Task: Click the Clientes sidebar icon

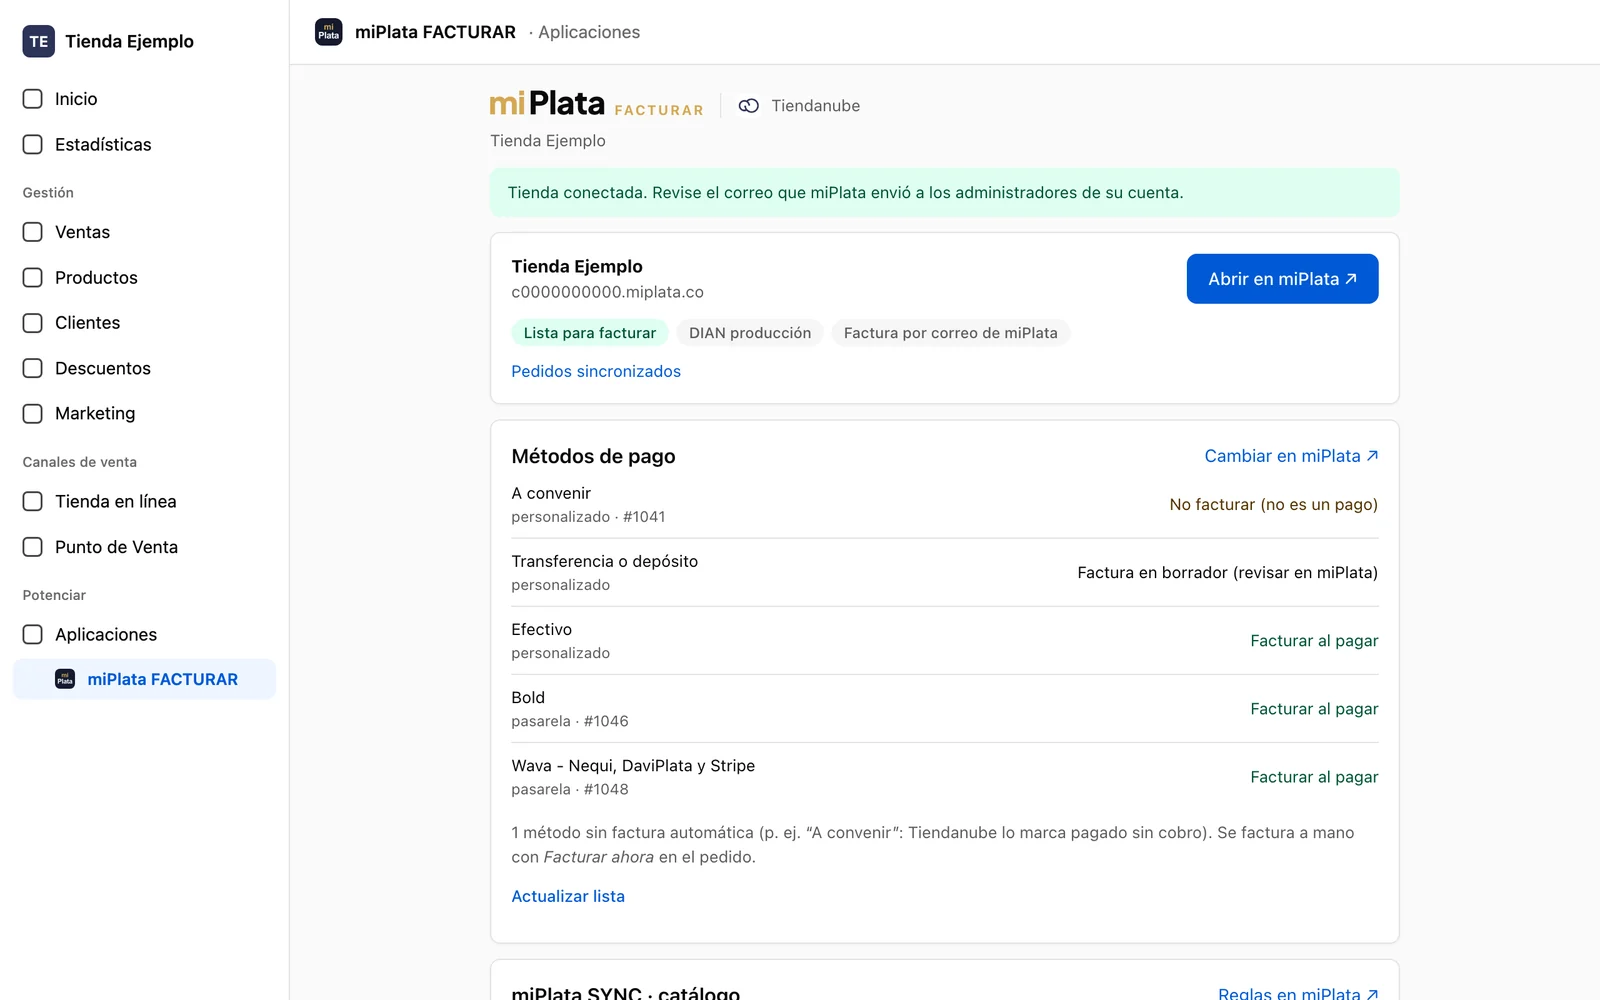Action: [33, 323]
